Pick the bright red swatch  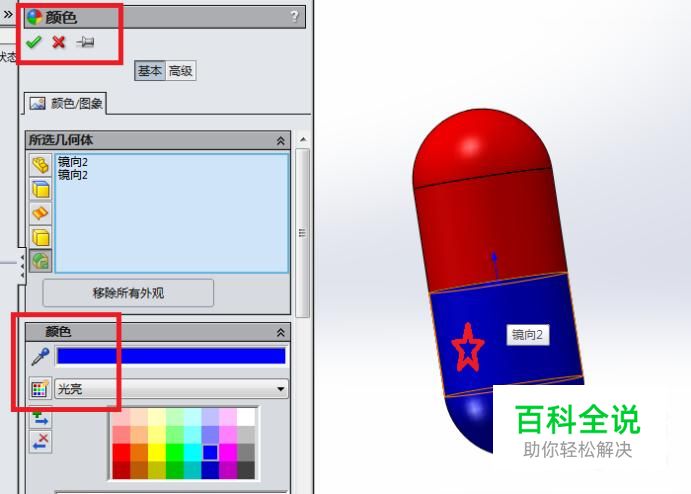(121, 452)
